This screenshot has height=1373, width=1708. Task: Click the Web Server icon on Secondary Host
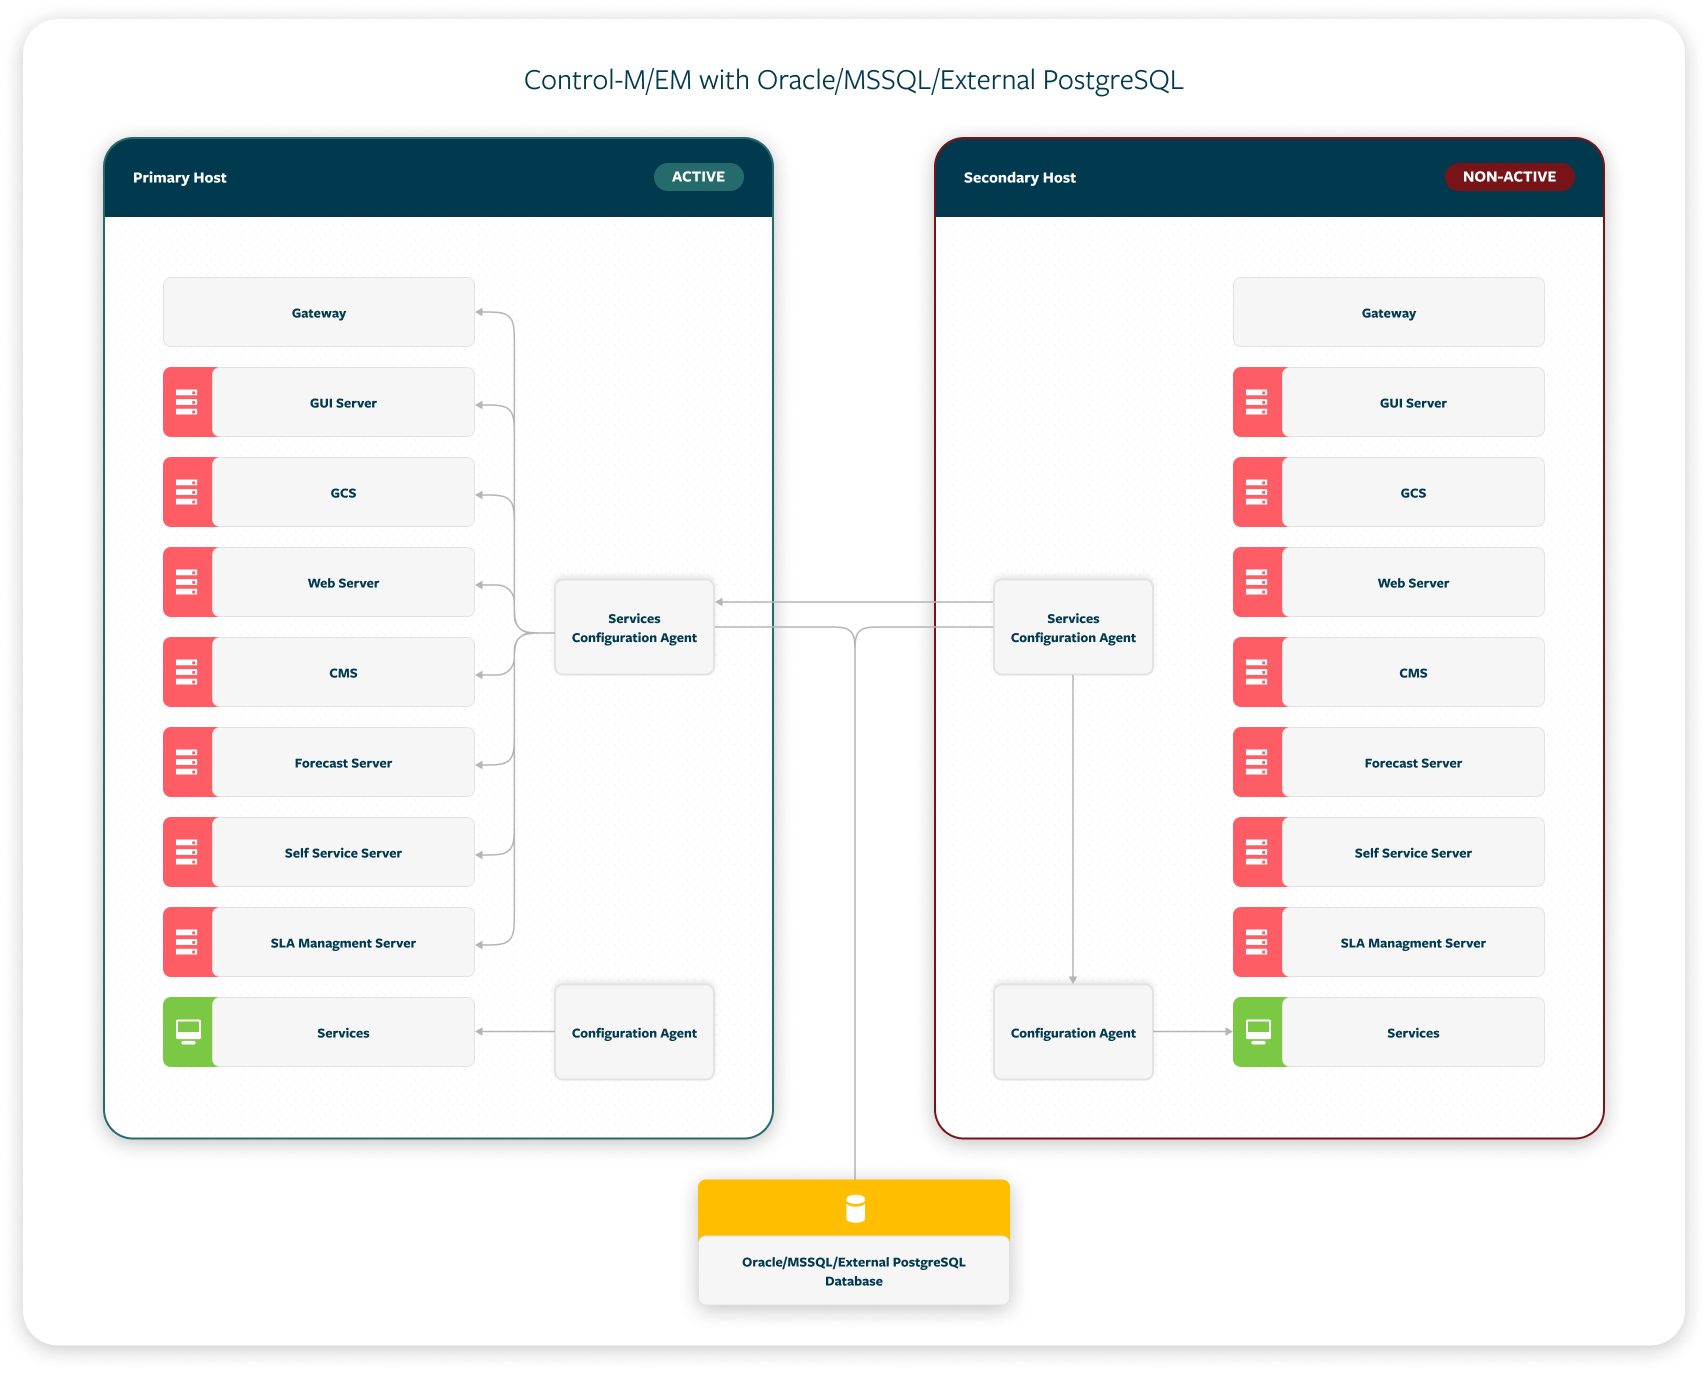coord(1258,582)
